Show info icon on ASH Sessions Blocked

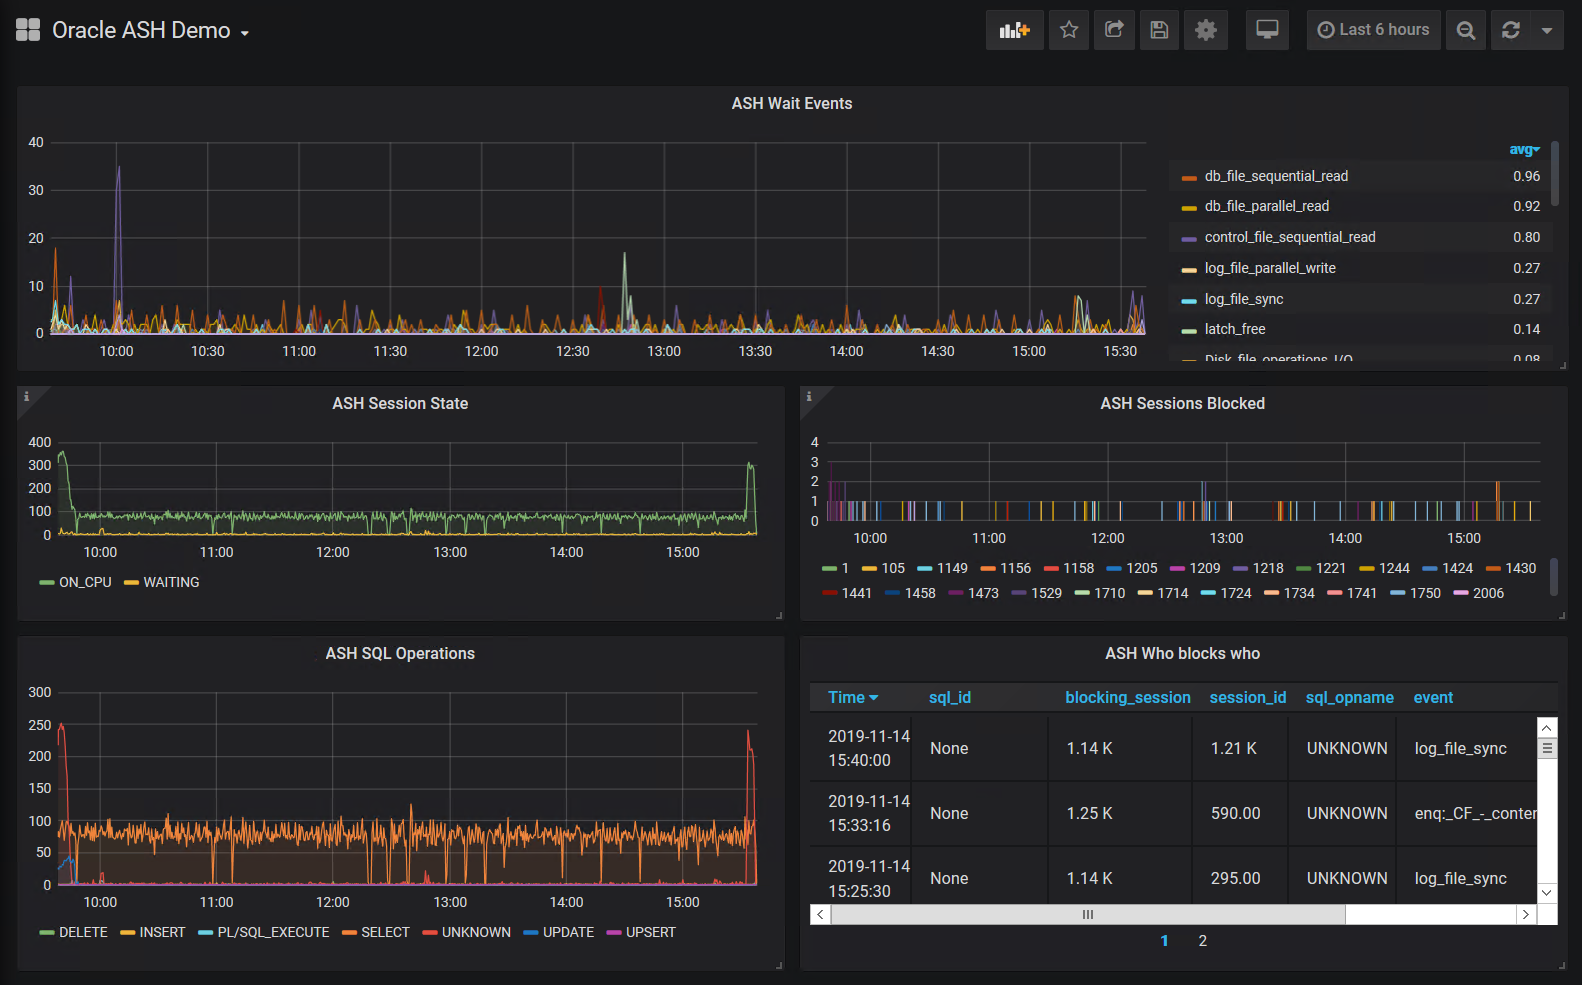809,396
